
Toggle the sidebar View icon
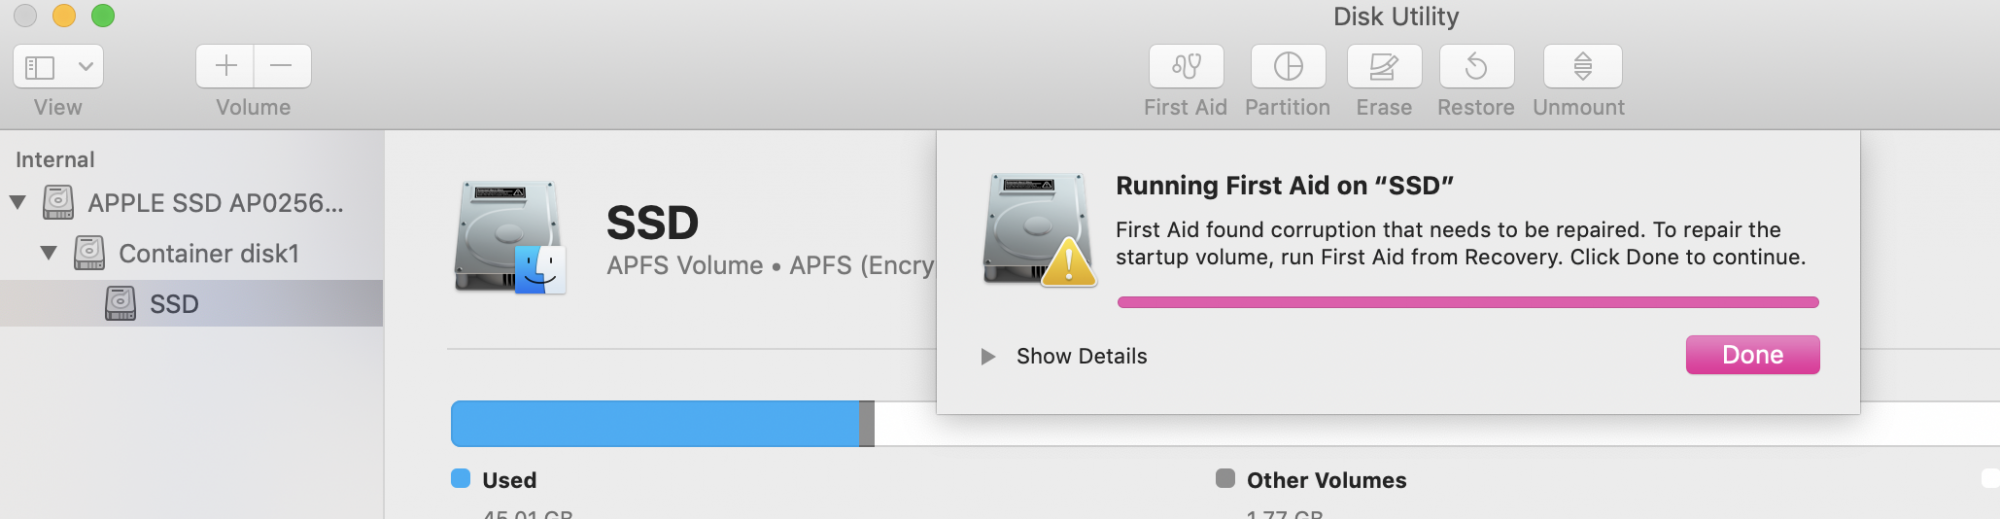pos(40,67)
